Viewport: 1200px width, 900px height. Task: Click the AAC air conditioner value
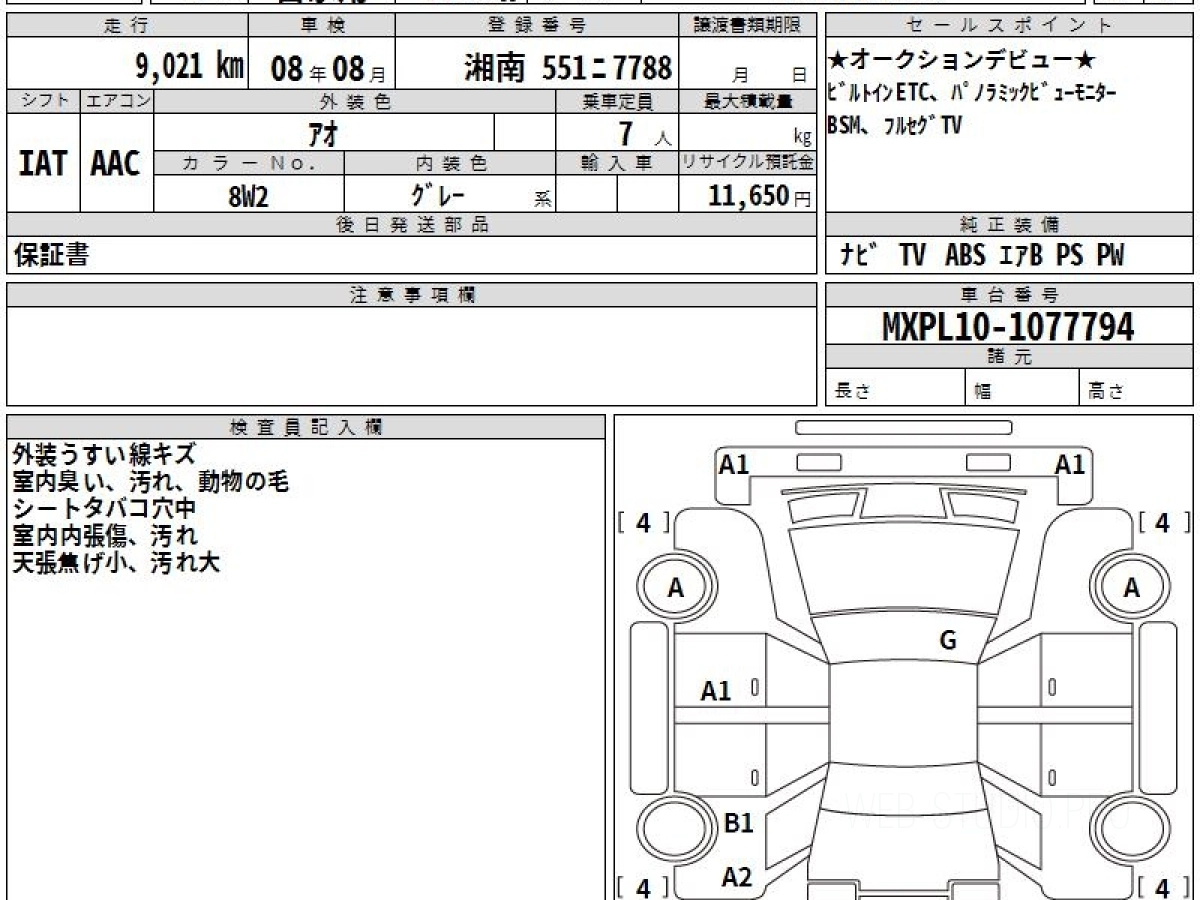click(116, 164)
